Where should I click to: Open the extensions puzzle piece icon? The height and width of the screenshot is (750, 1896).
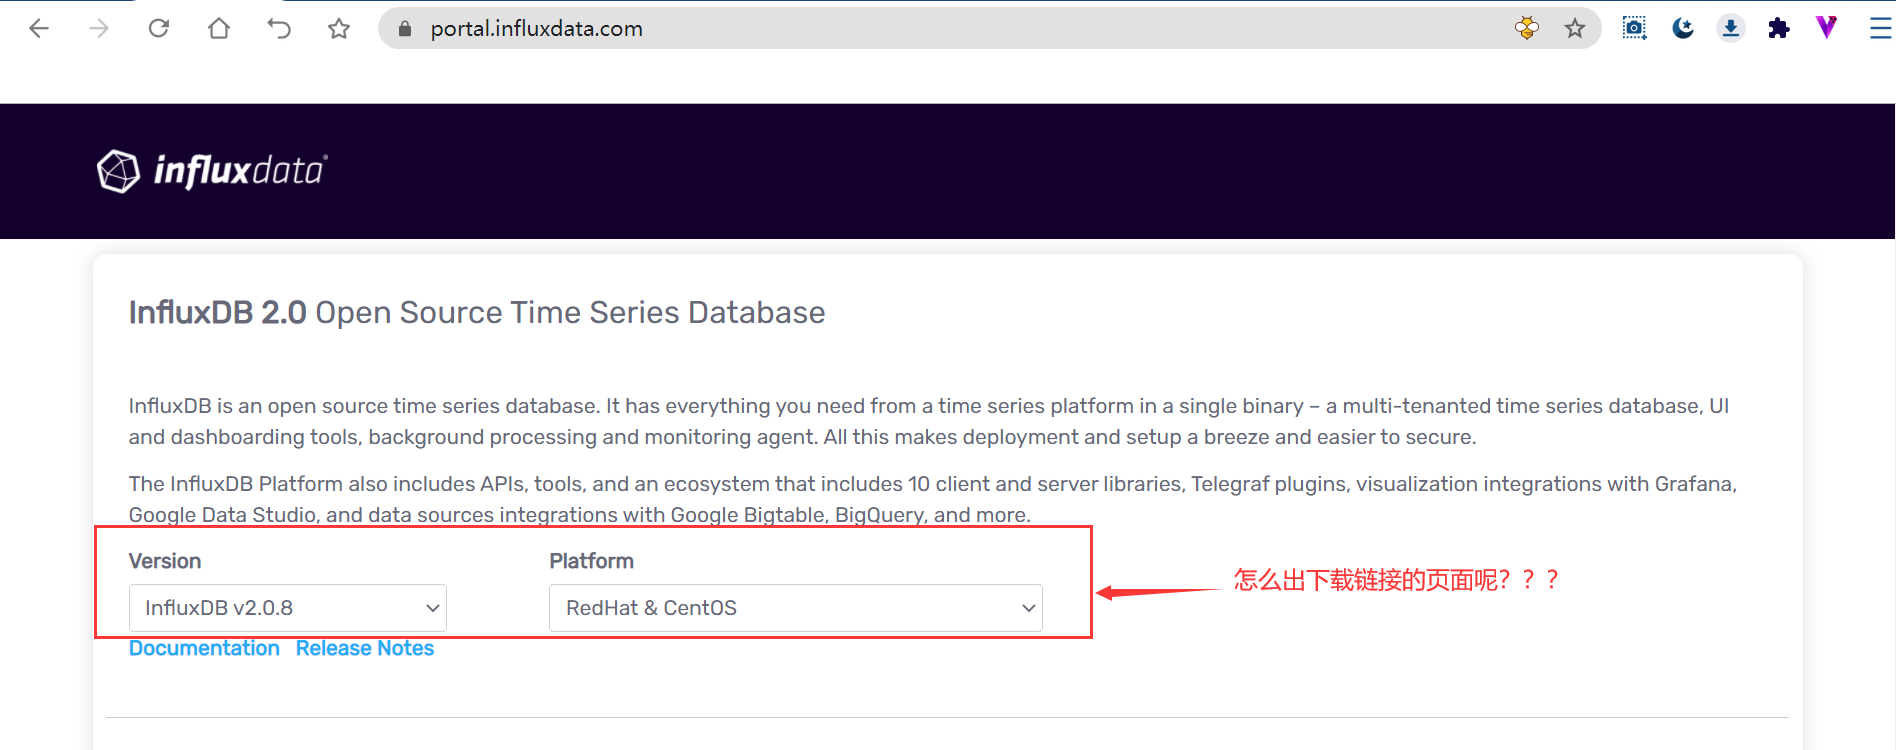tap(1779, 28)
